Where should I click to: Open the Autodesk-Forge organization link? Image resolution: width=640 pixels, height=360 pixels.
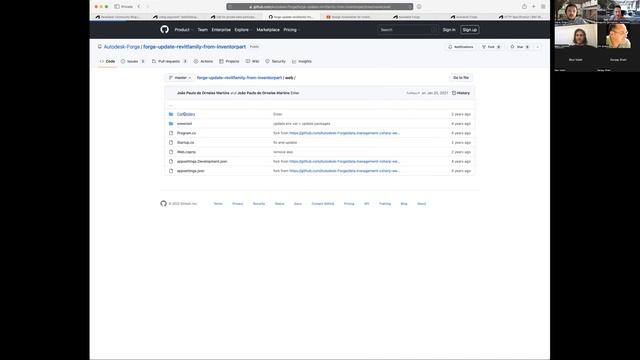tap(122, 47)
